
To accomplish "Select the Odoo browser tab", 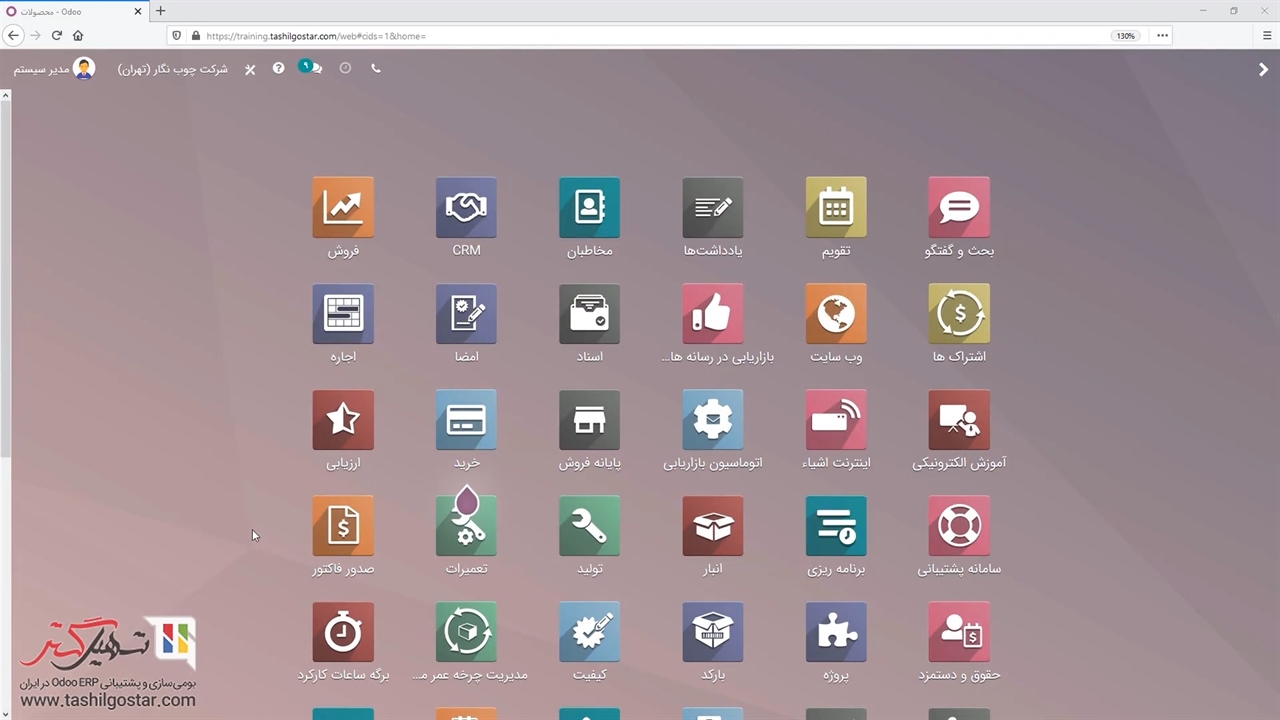I will click(70, 11).
